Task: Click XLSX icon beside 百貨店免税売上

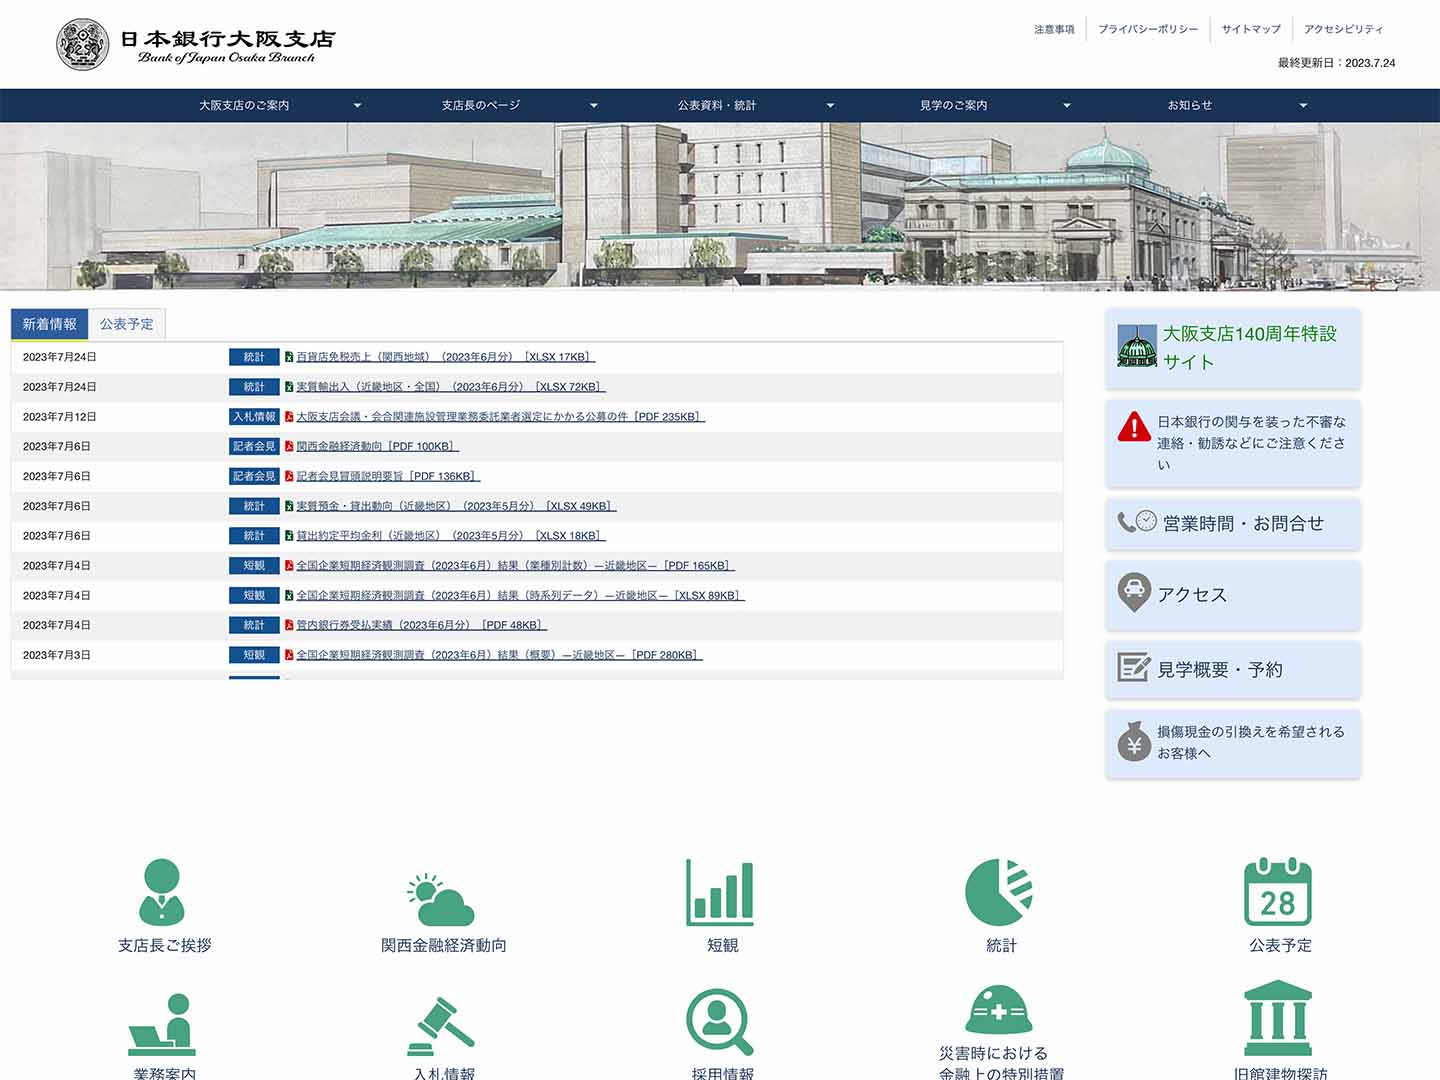Action: [x=289, y=357]
